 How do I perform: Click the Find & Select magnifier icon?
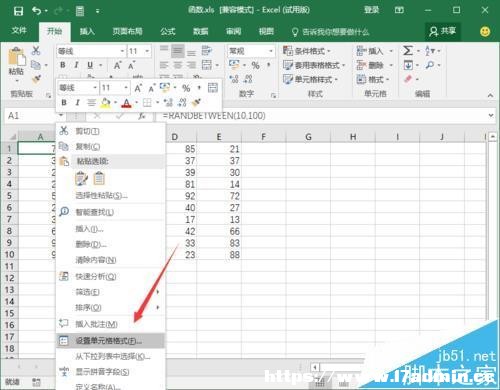tap(430, 65)
